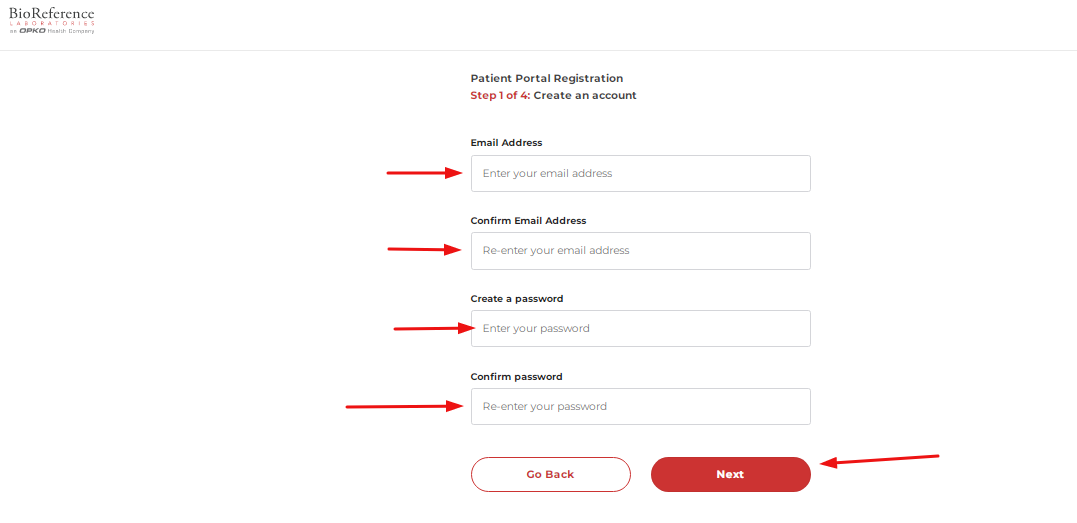The height and width of the screenshot is (523, 1077).
Task: Click the Go Back button
Action: point(550,474)
